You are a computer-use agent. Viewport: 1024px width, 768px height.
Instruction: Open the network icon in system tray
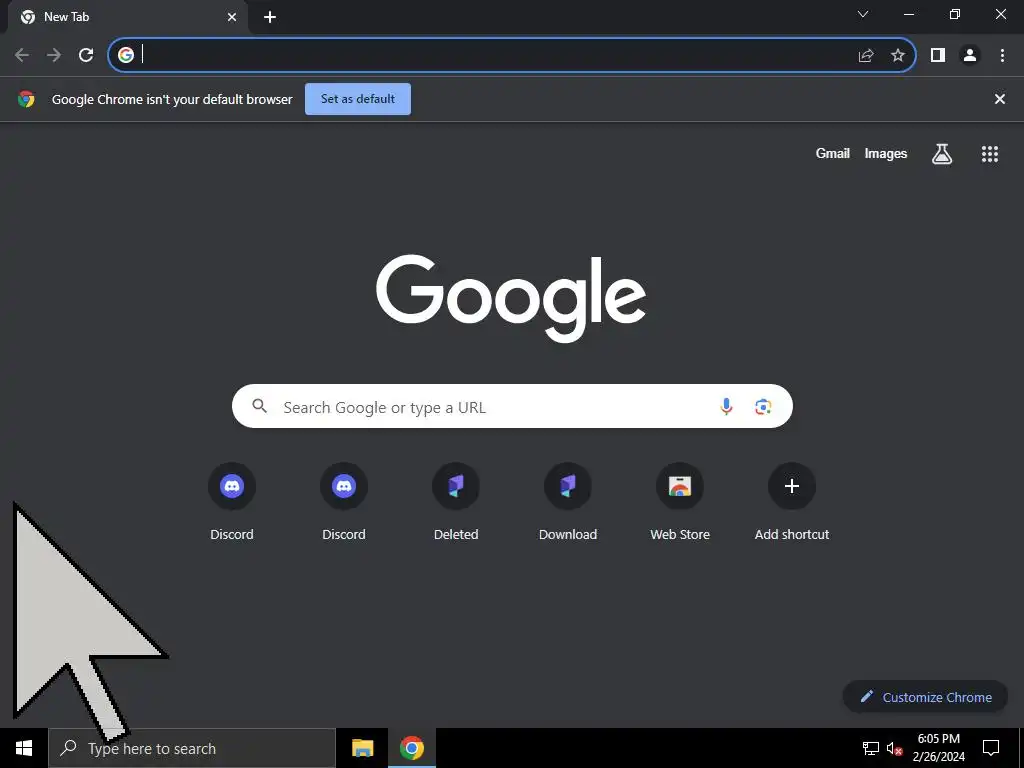[871, 748]
